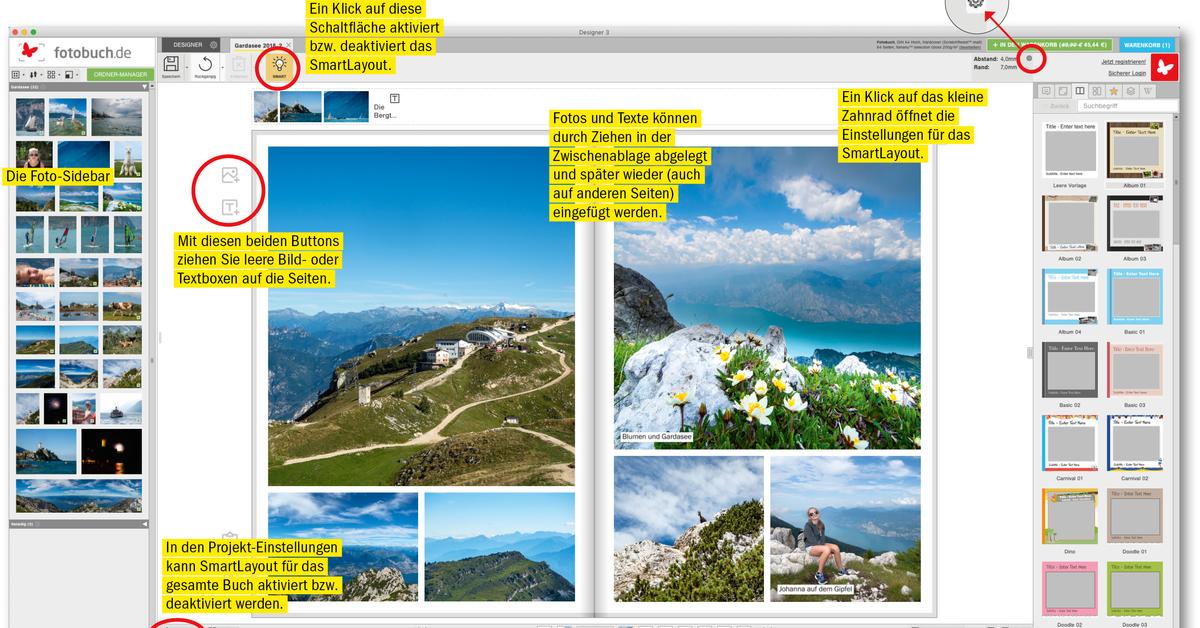Image resolution: width=1200 pixels, height=628 pixels.
Task: Open the photo selection grid icon dropdown
Action: (17, 75)
